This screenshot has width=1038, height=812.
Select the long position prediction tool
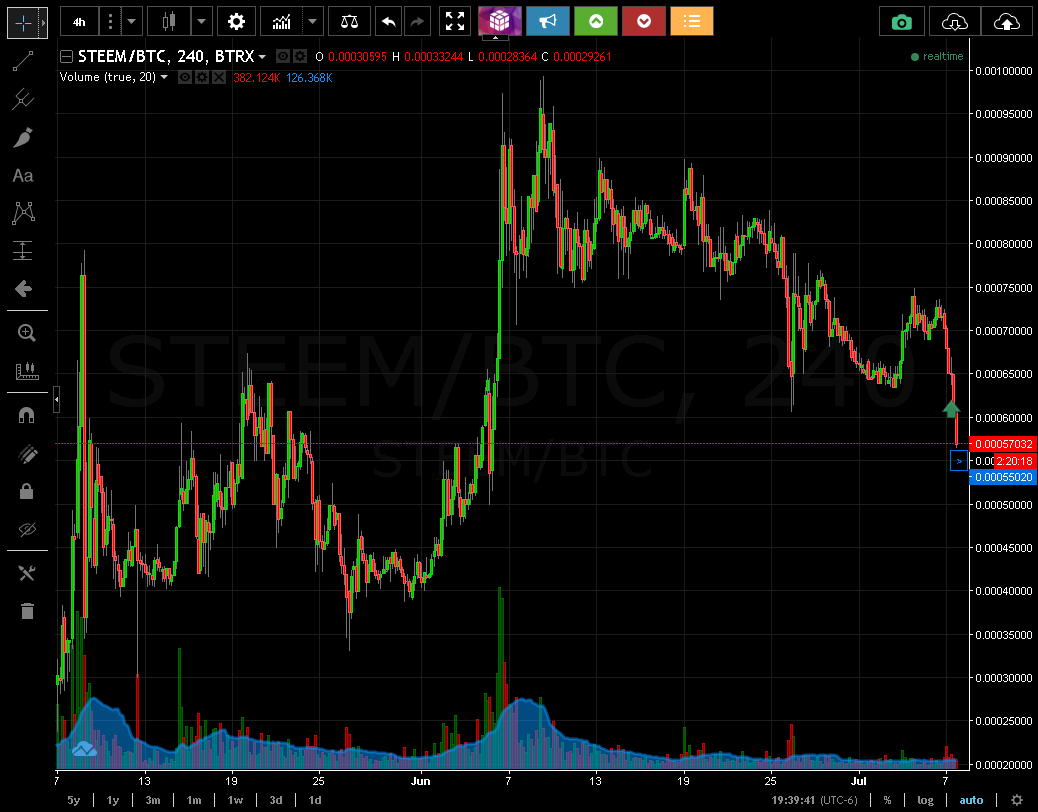coord(23,251)
